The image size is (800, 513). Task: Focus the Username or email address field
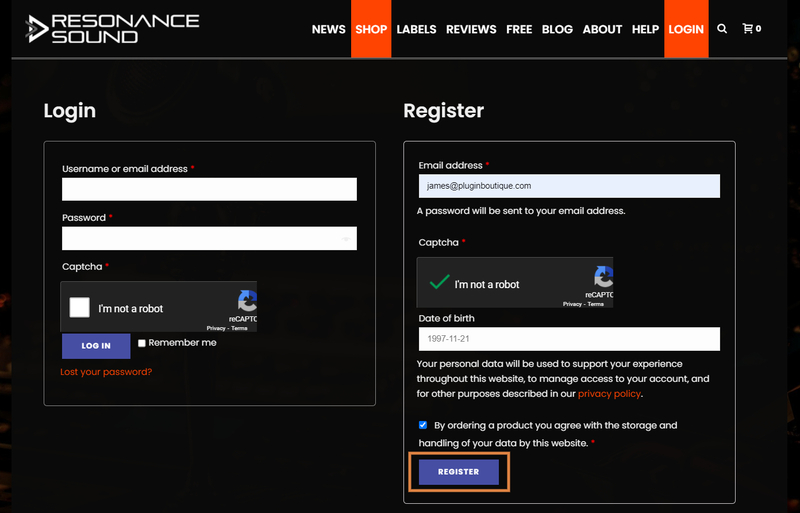pos(209,189)
